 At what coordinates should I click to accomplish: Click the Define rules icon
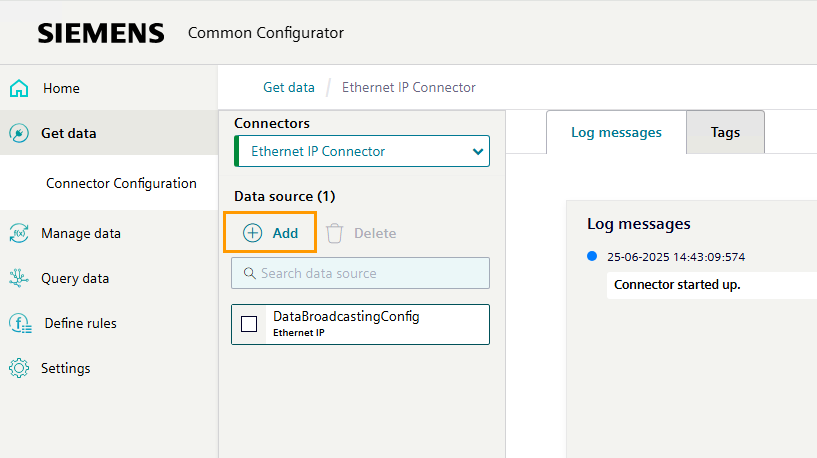pos(20,323)
